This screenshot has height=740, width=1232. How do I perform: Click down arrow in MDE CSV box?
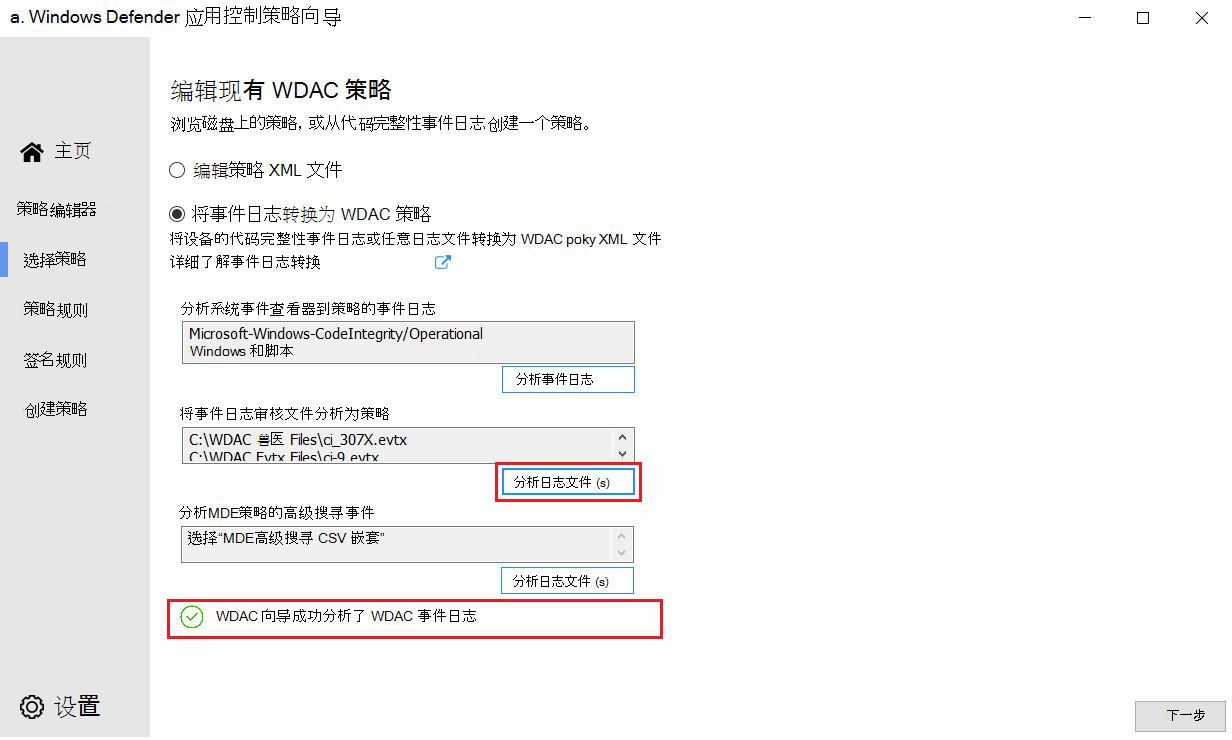point(623,552)
